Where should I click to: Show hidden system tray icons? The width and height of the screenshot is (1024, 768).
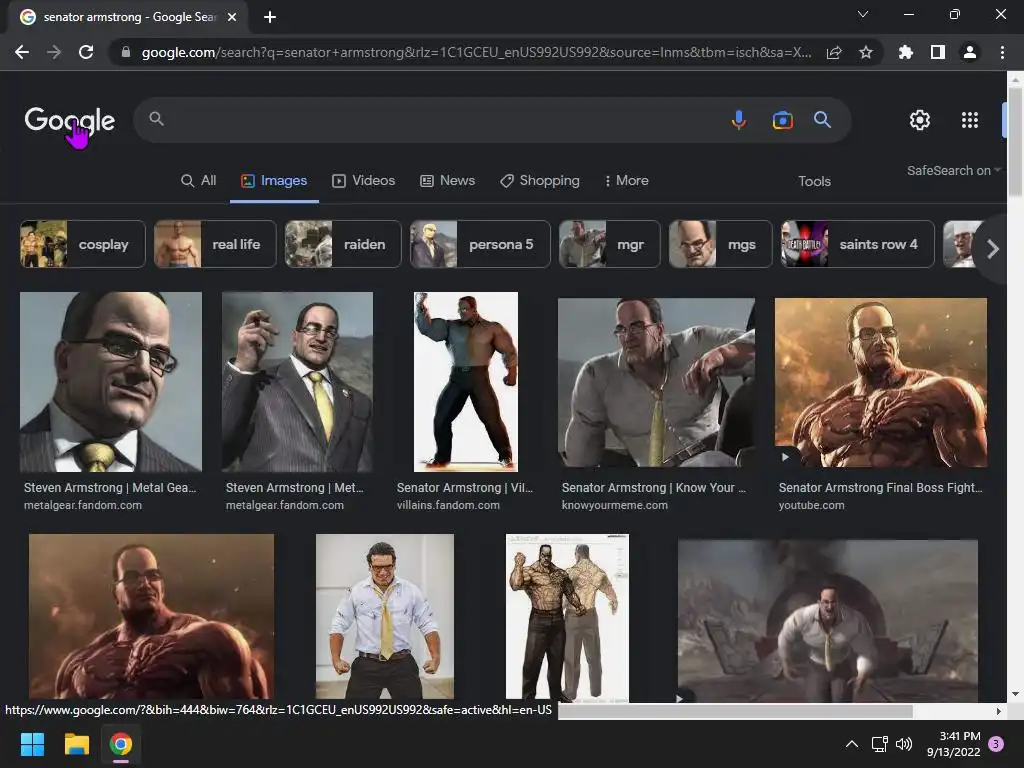pos(852,744)
